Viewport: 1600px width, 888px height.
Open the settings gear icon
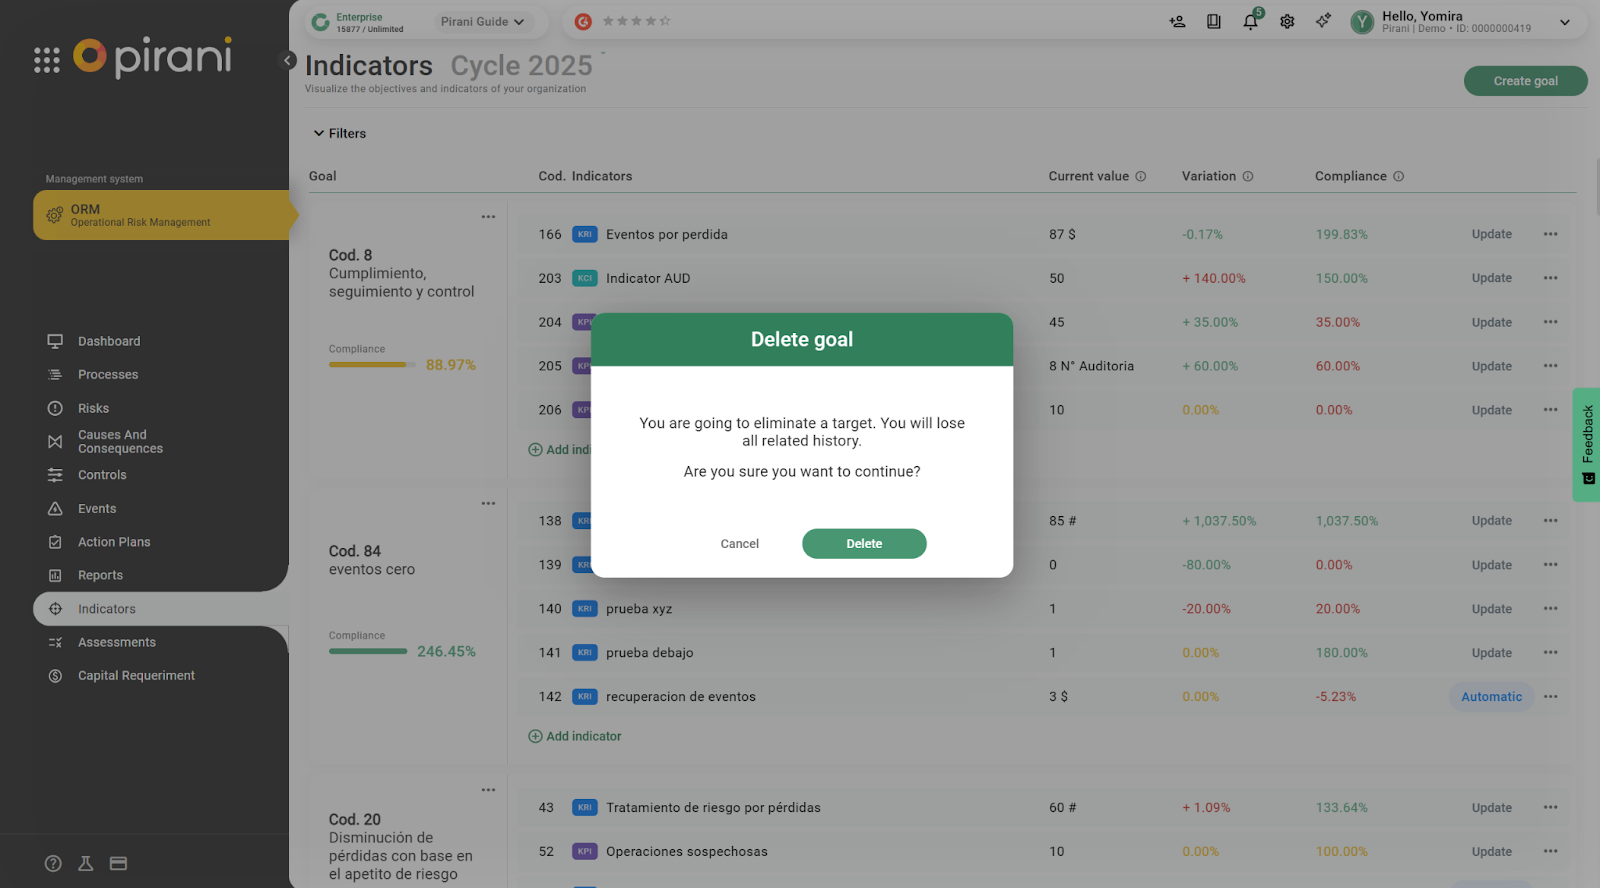[1287, 22]
